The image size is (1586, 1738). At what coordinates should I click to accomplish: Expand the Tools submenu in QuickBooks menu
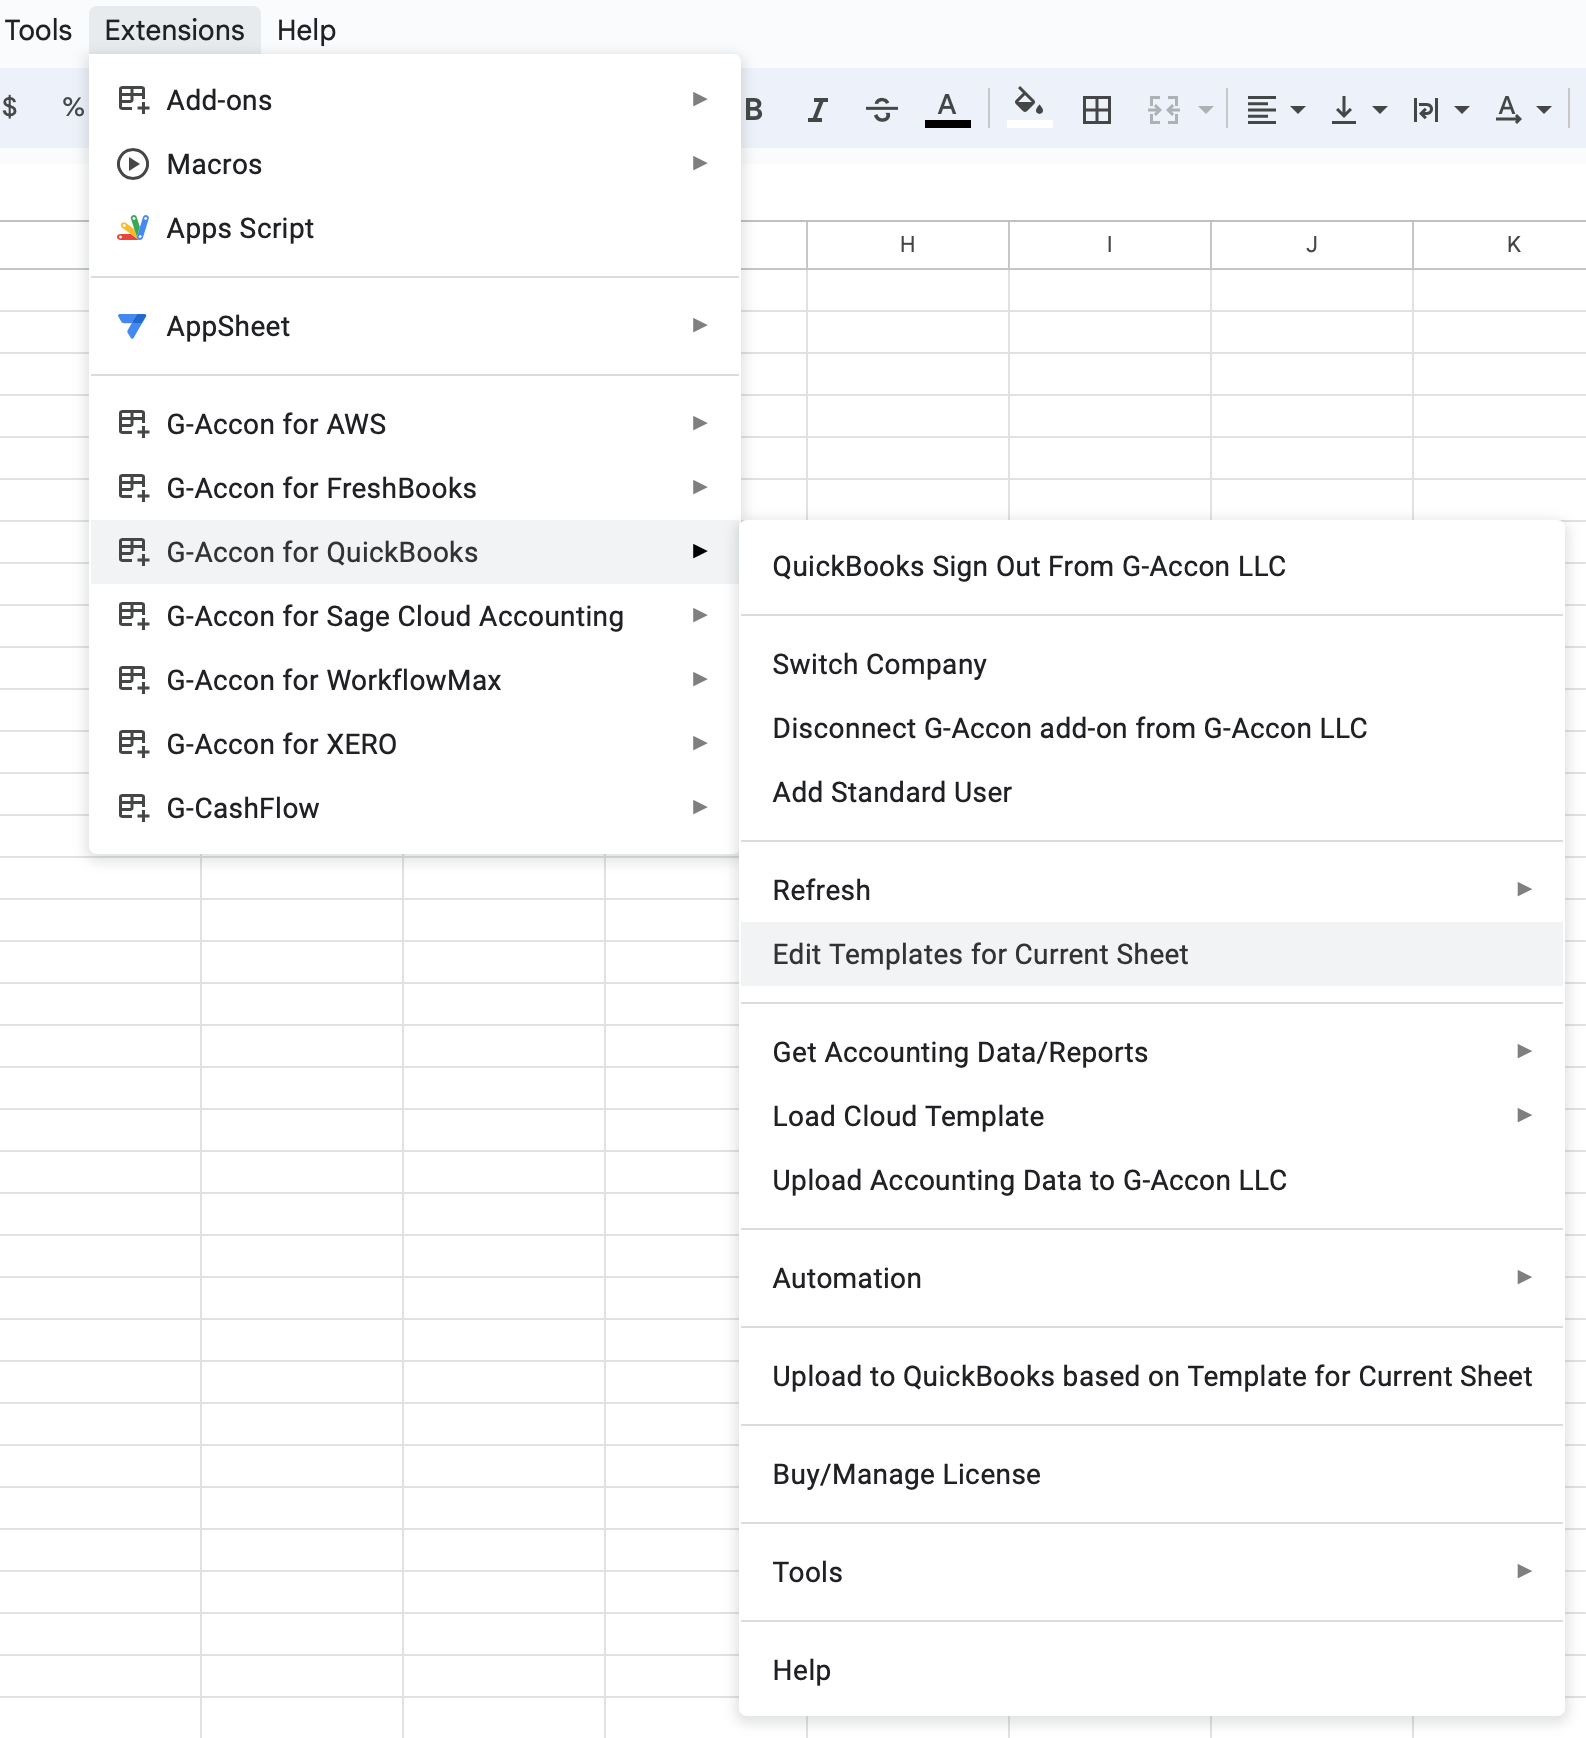[1152, 1572]
